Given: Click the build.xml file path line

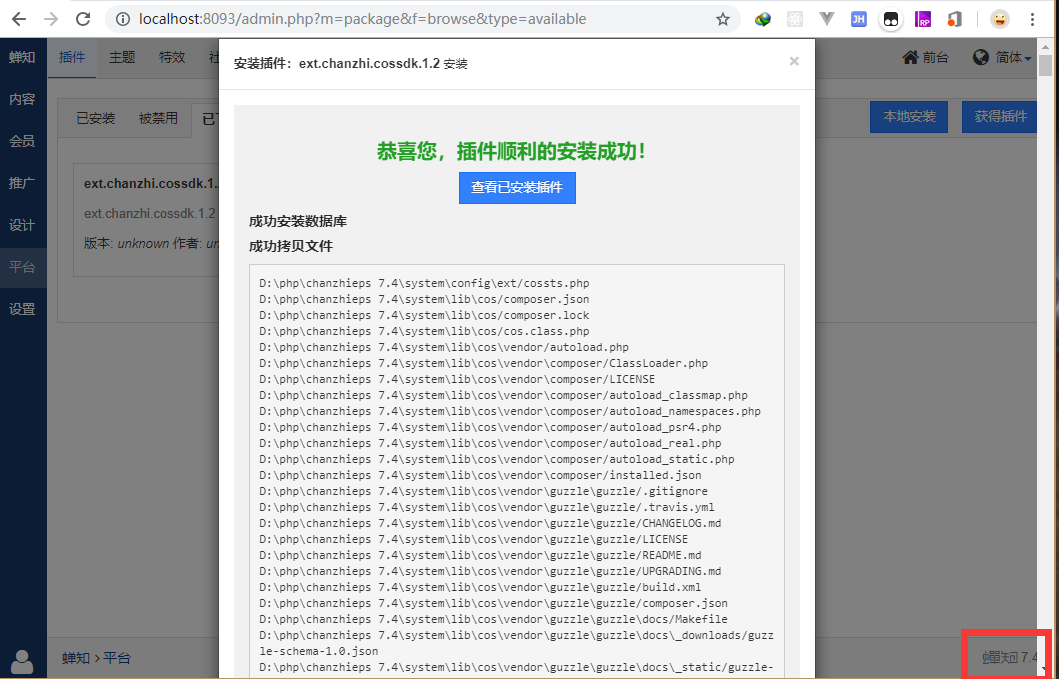Looking at the screenshot, I should pos(480,587).
